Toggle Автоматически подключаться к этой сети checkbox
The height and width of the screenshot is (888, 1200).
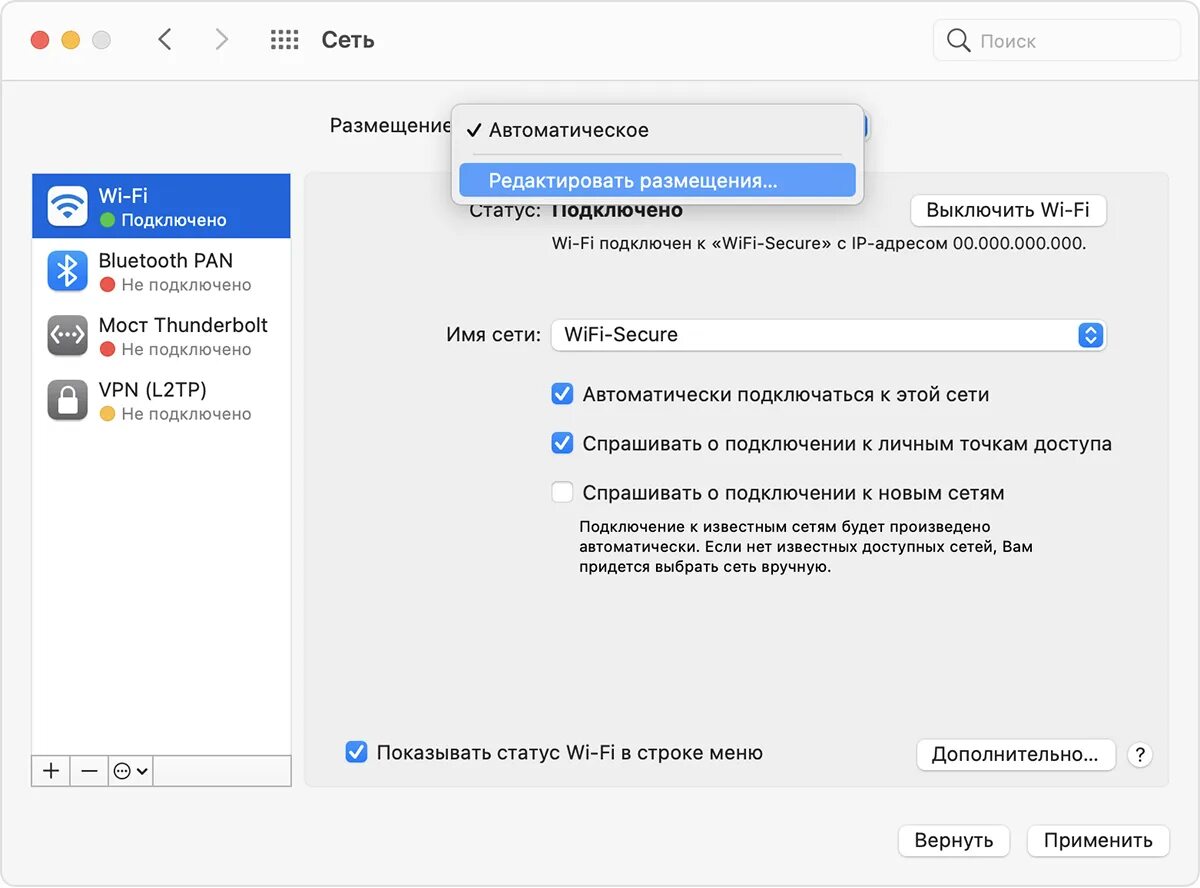562,394
